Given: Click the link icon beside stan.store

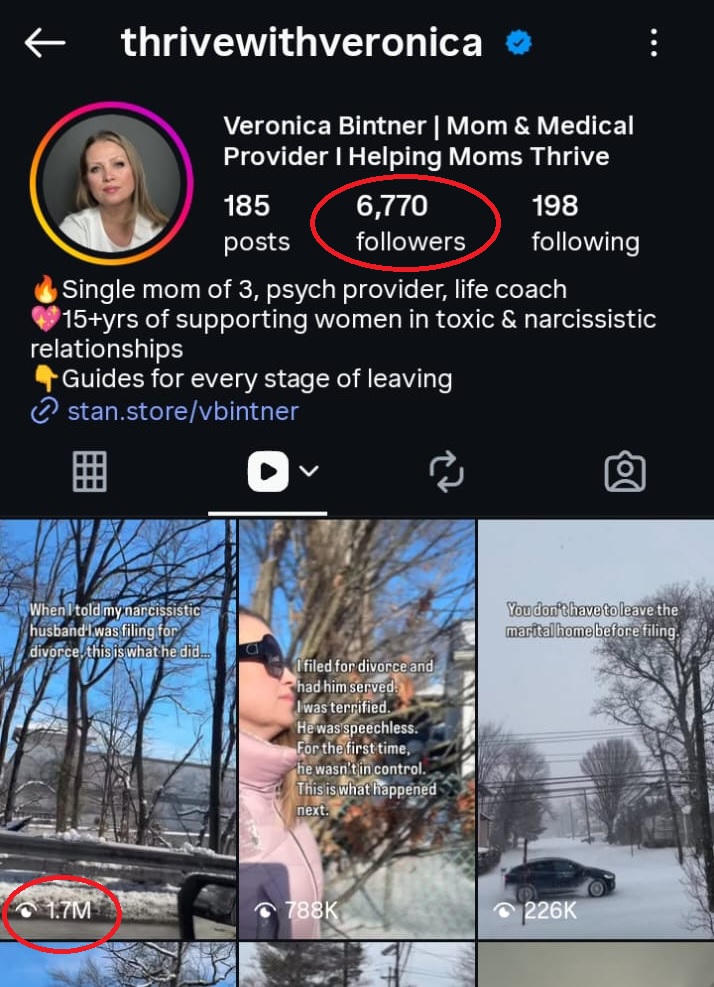Looking at the screenshot, I should [45, 411].
